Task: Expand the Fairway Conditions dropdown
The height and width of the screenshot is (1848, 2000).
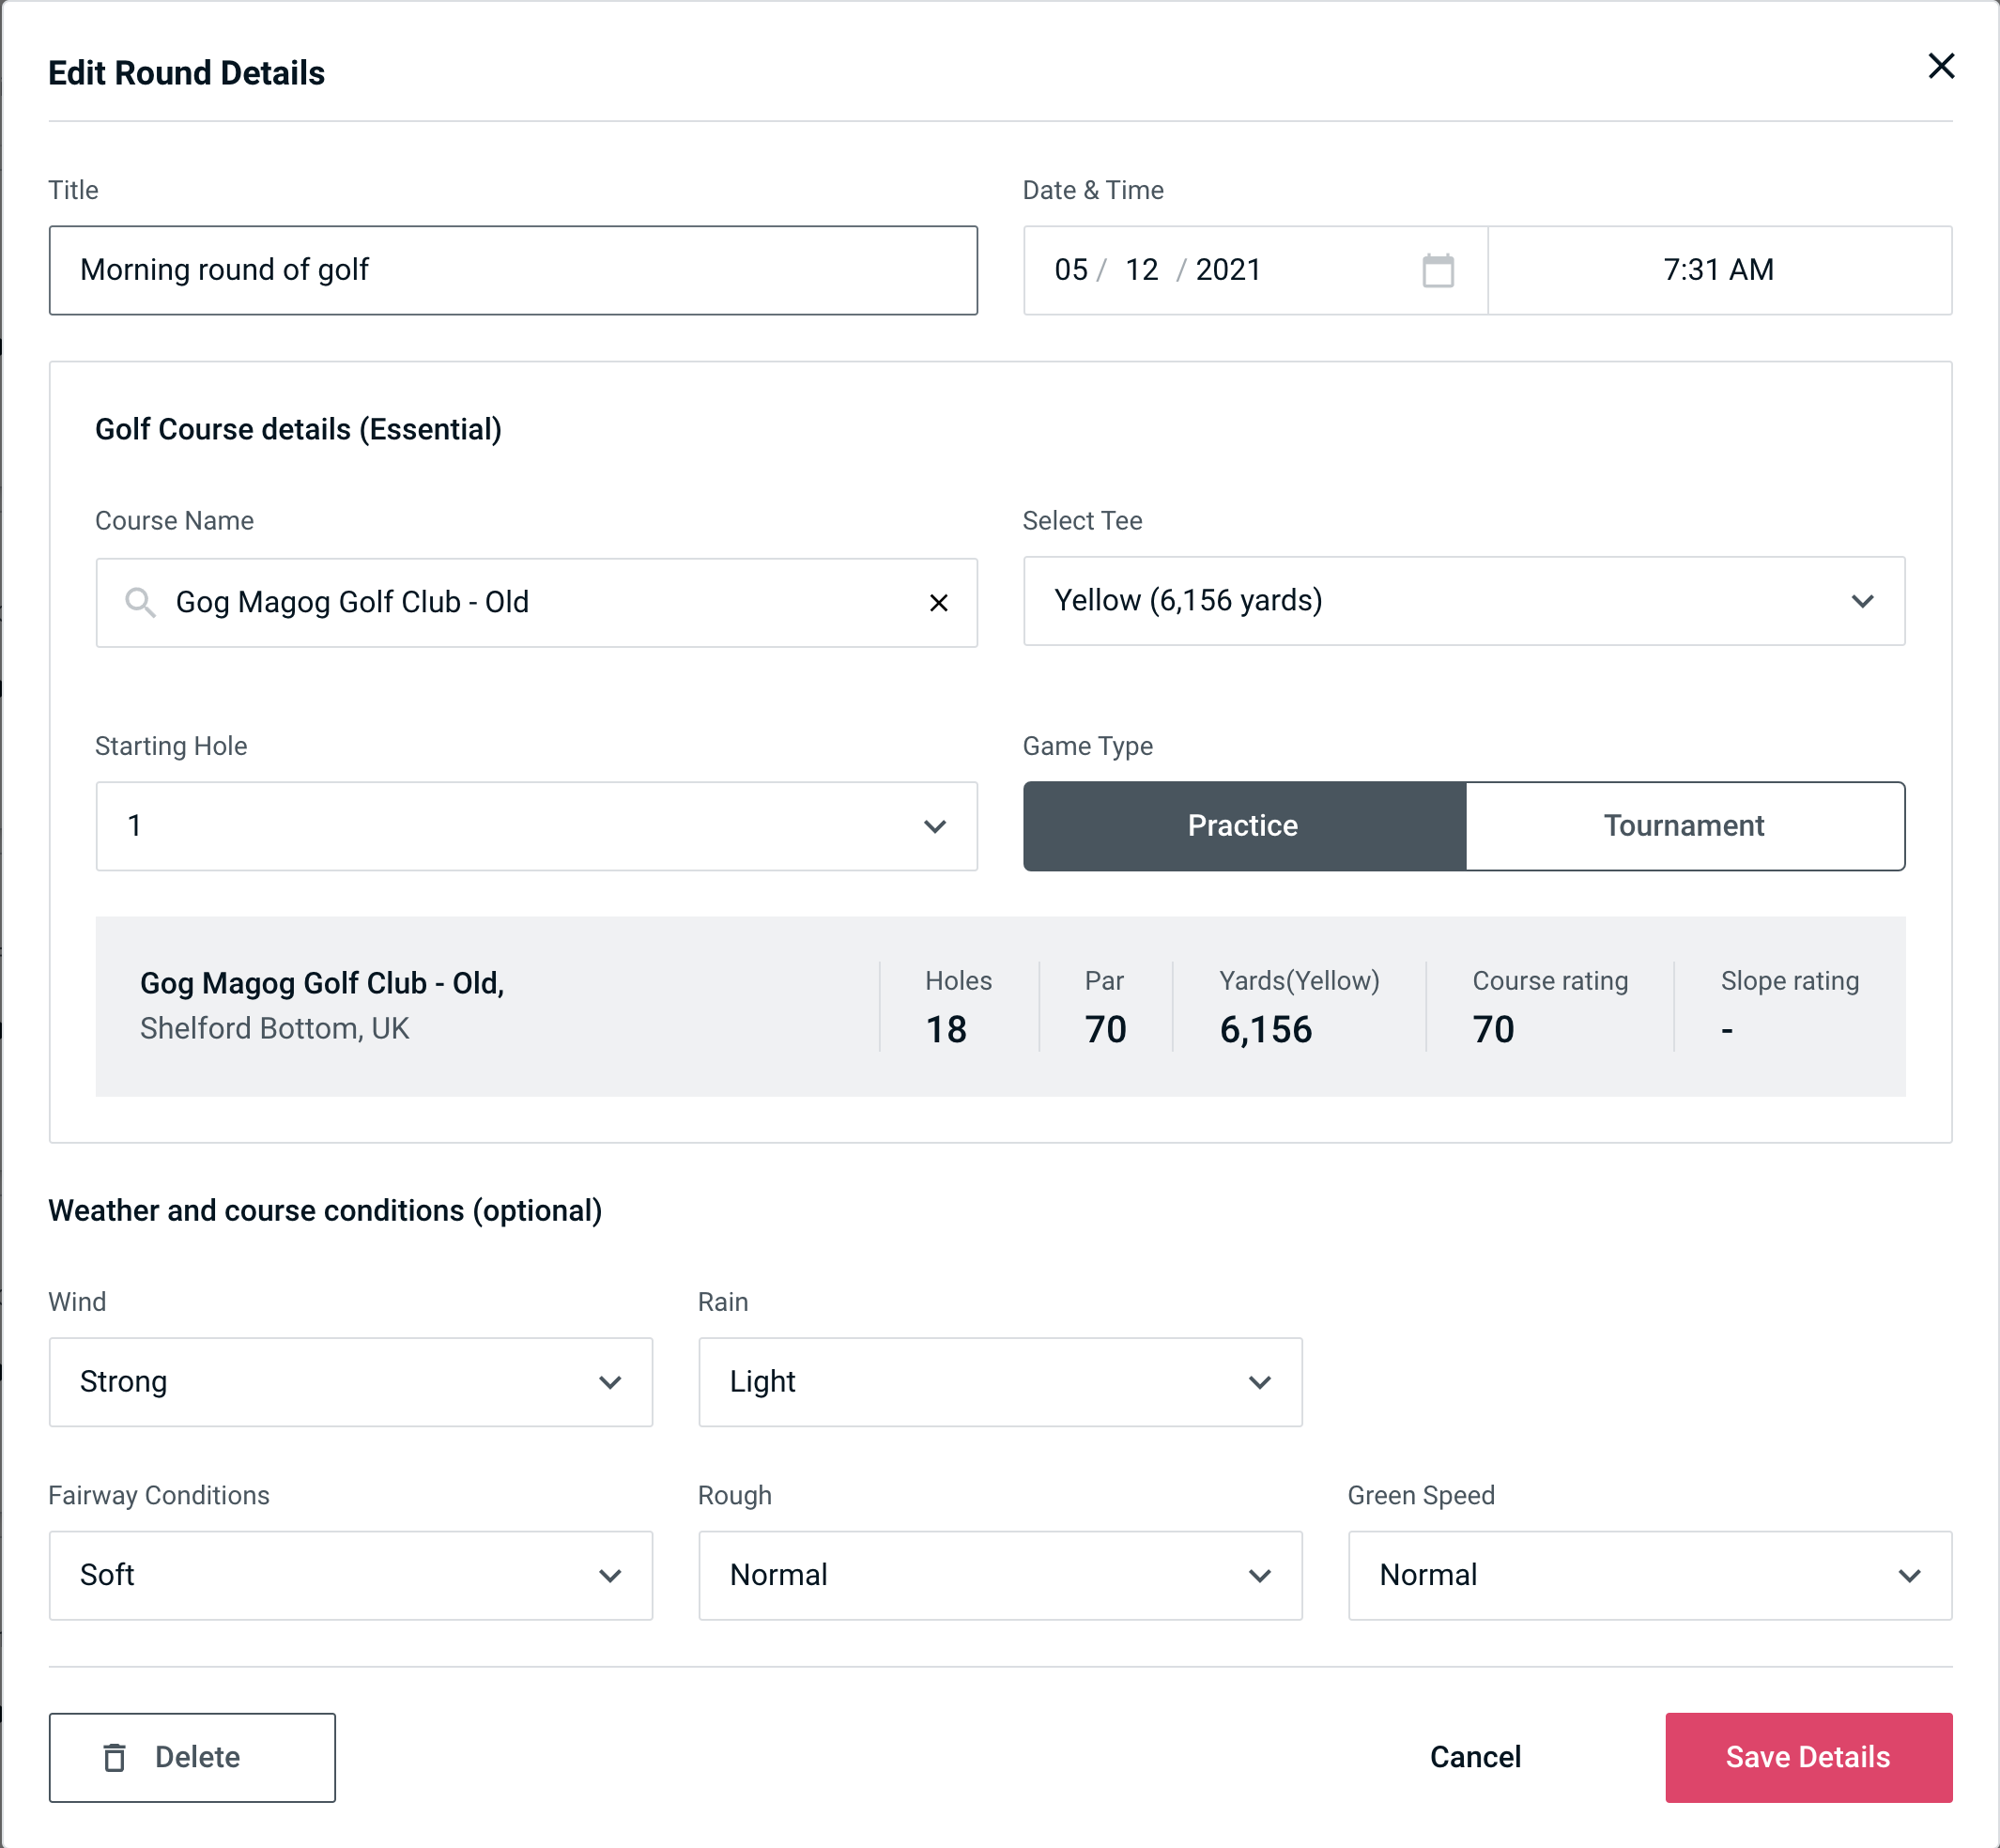Action: pos(350,1575)
